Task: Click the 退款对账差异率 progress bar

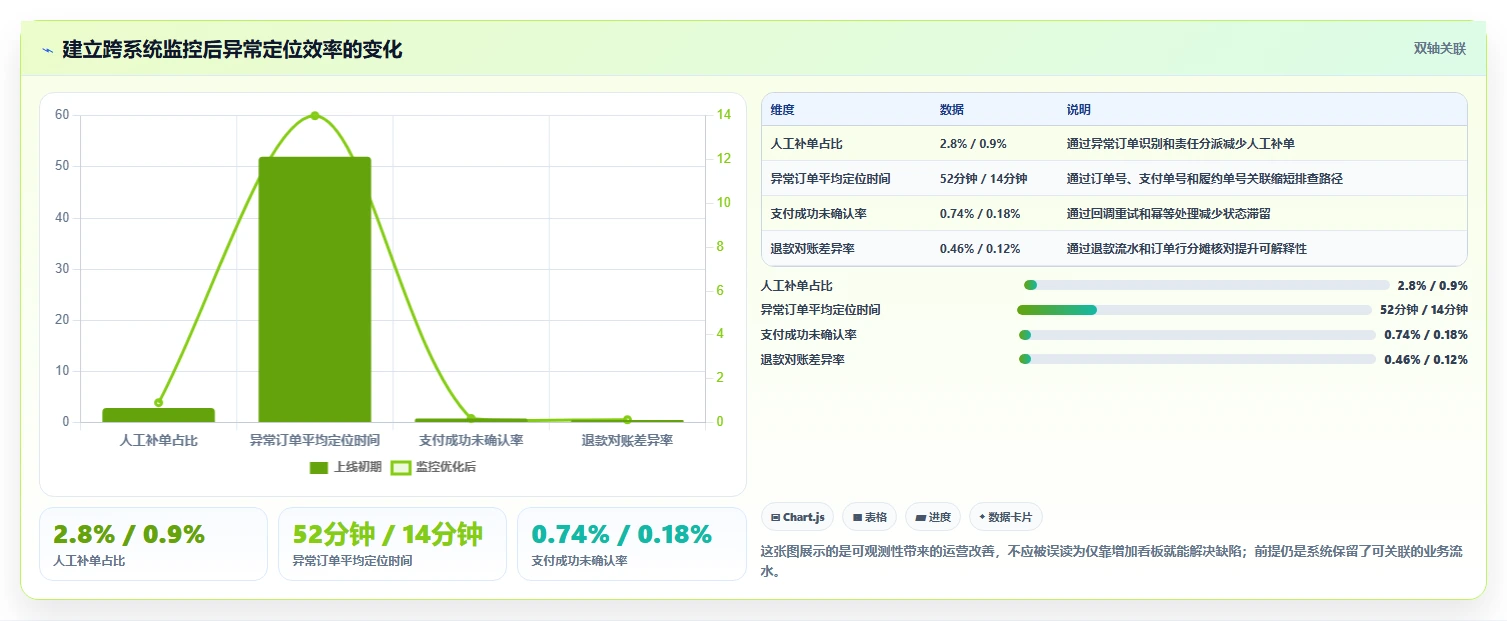Action: click(x=1197, y=359)
